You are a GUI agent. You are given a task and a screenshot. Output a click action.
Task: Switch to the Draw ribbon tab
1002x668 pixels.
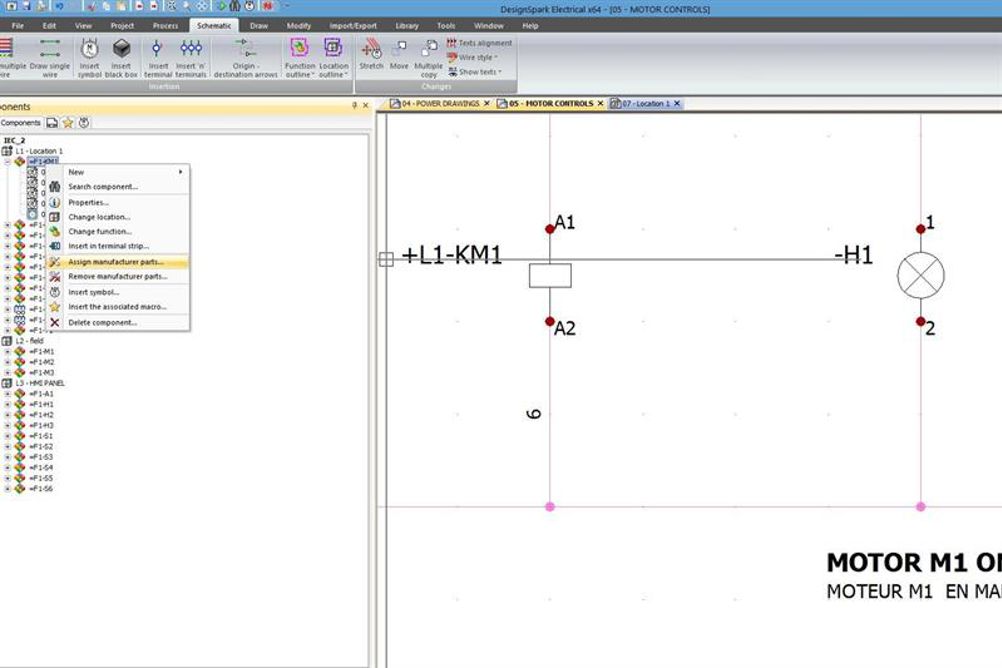point(259,26)
